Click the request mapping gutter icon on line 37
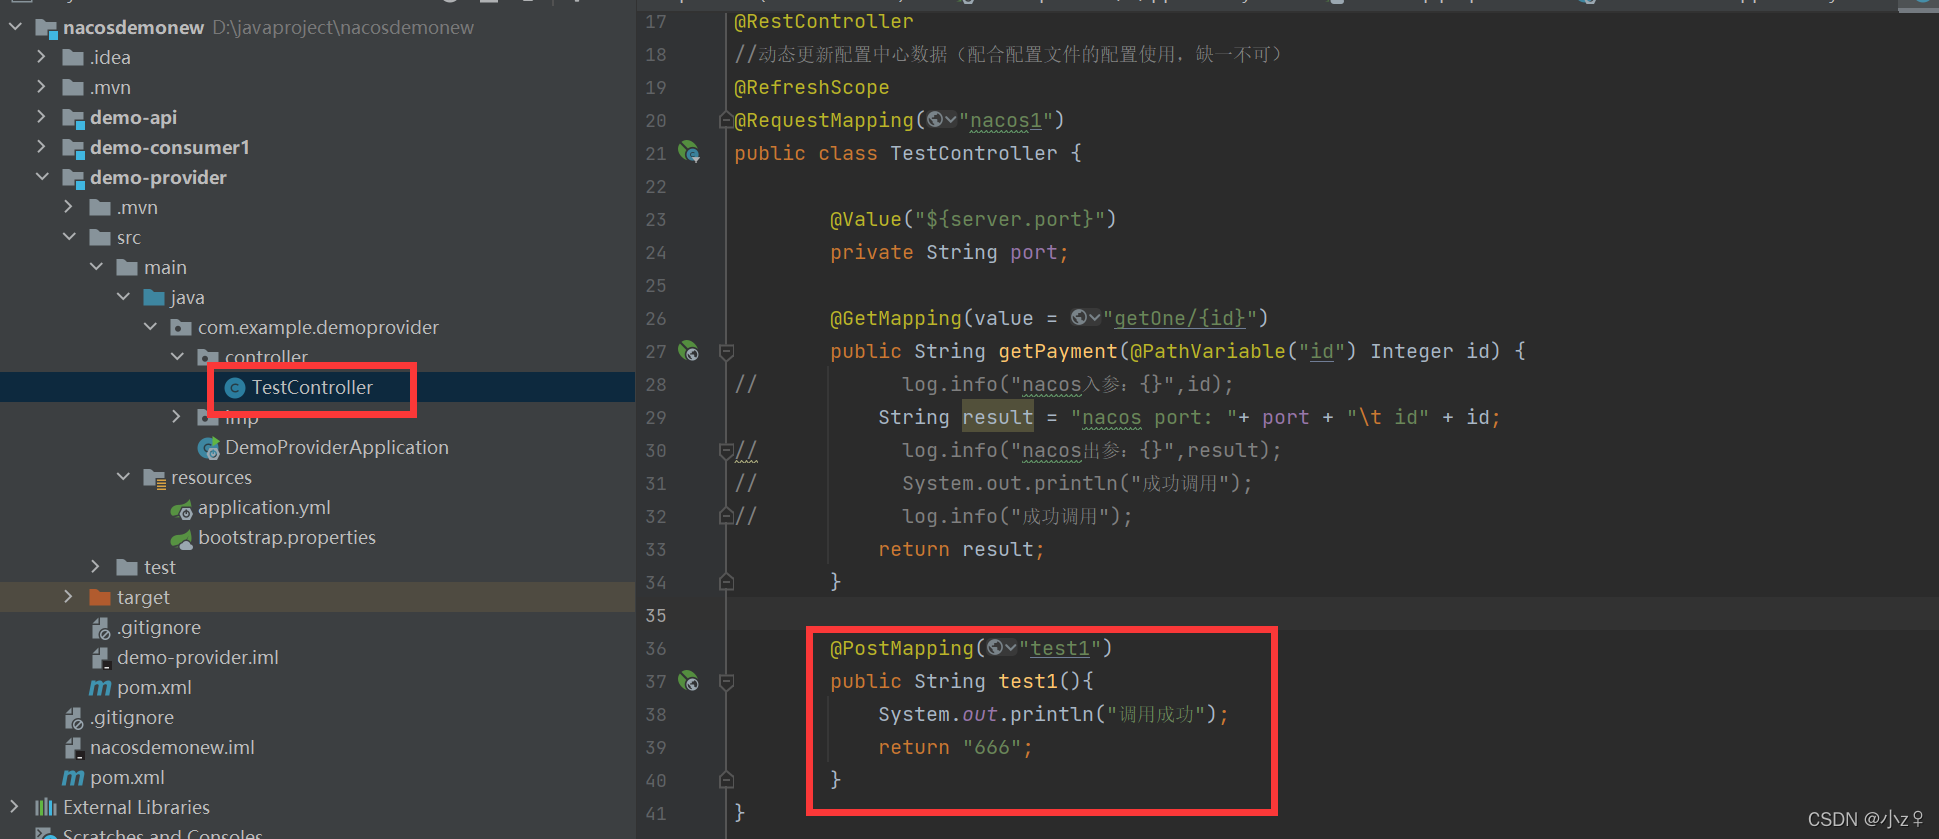 [689, 681]
